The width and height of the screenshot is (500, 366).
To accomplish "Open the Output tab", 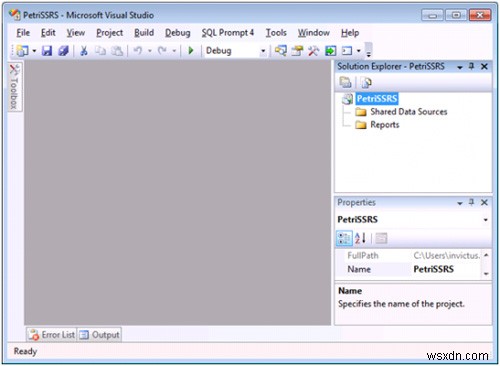I will [99, 335].
